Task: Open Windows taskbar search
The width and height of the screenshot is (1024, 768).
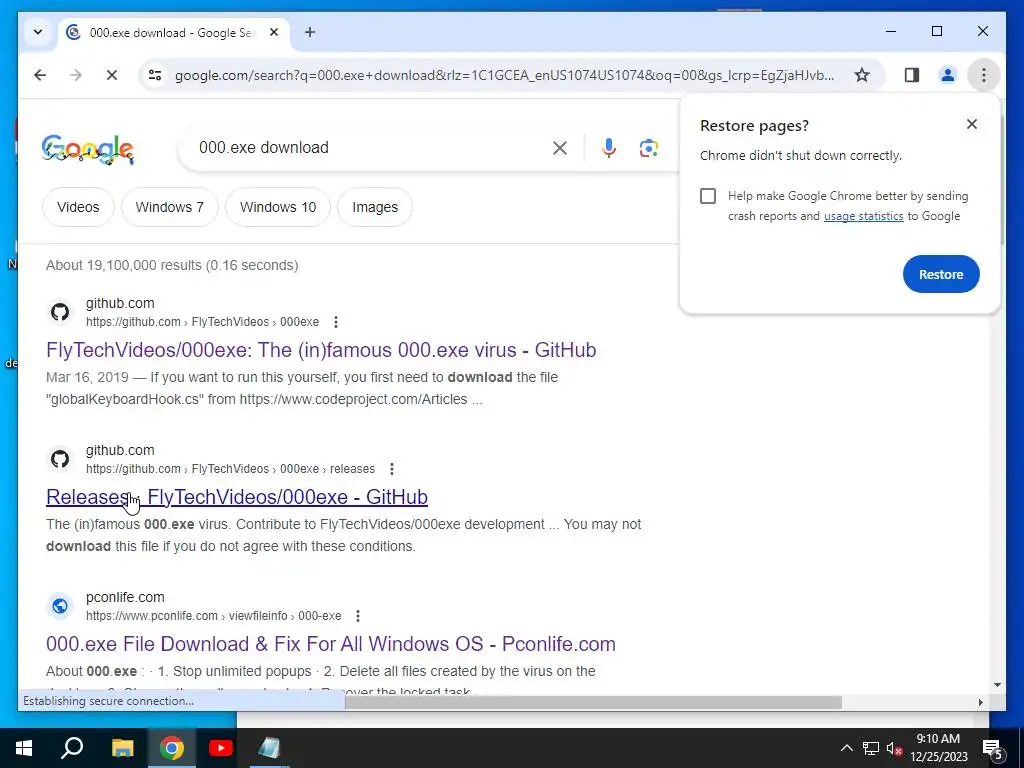Action: point(72,748)
